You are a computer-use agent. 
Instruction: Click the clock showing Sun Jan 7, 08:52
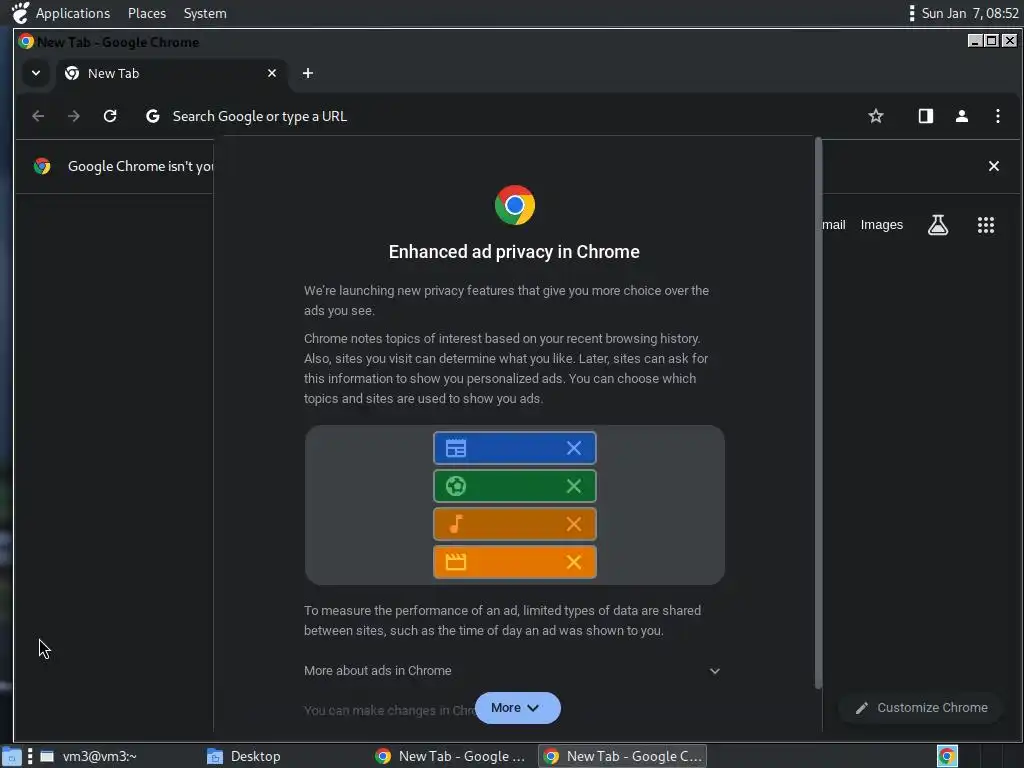click(970, 13)
